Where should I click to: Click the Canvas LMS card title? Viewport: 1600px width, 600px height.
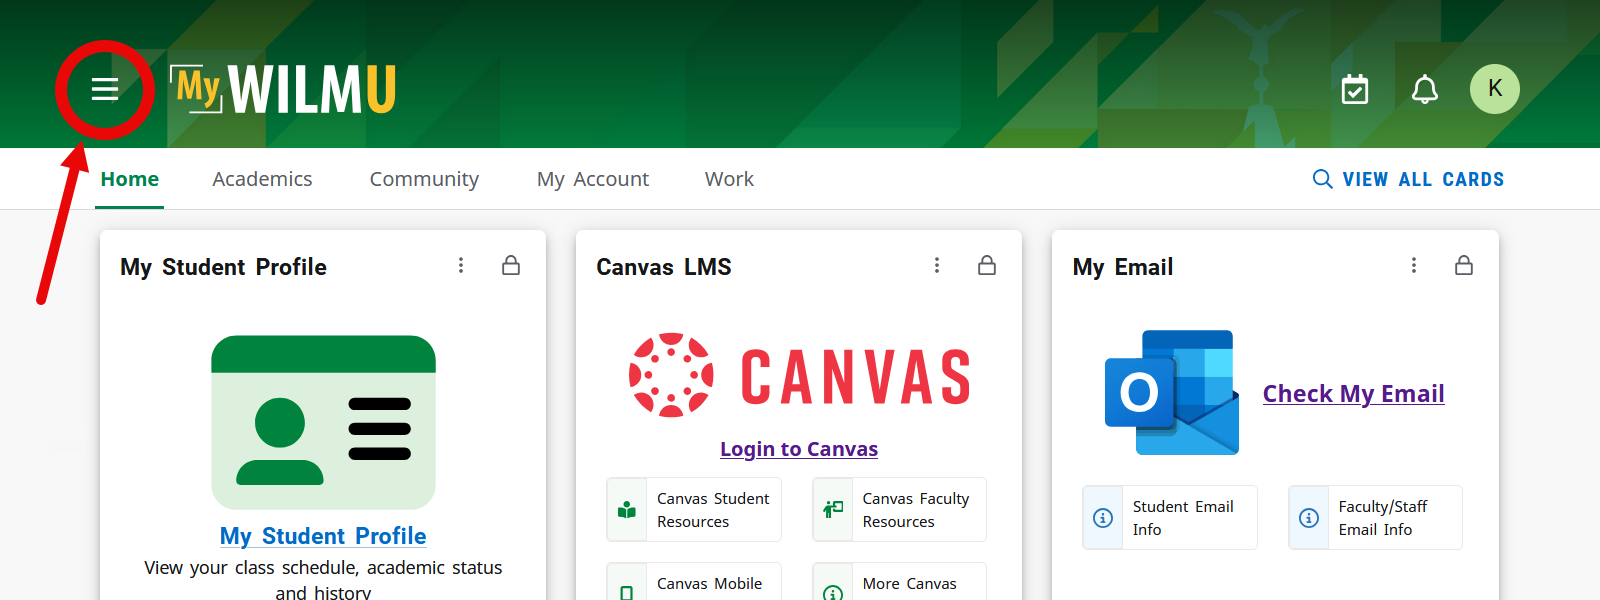click(664, 267)
